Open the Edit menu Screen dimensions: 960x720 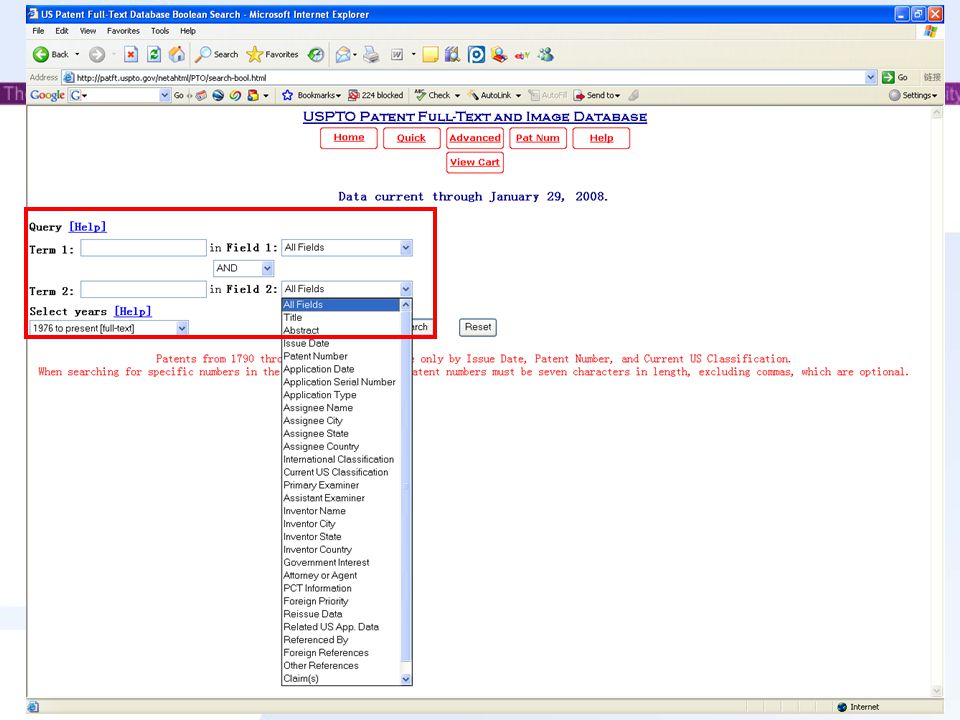click(x=62, y=31)
